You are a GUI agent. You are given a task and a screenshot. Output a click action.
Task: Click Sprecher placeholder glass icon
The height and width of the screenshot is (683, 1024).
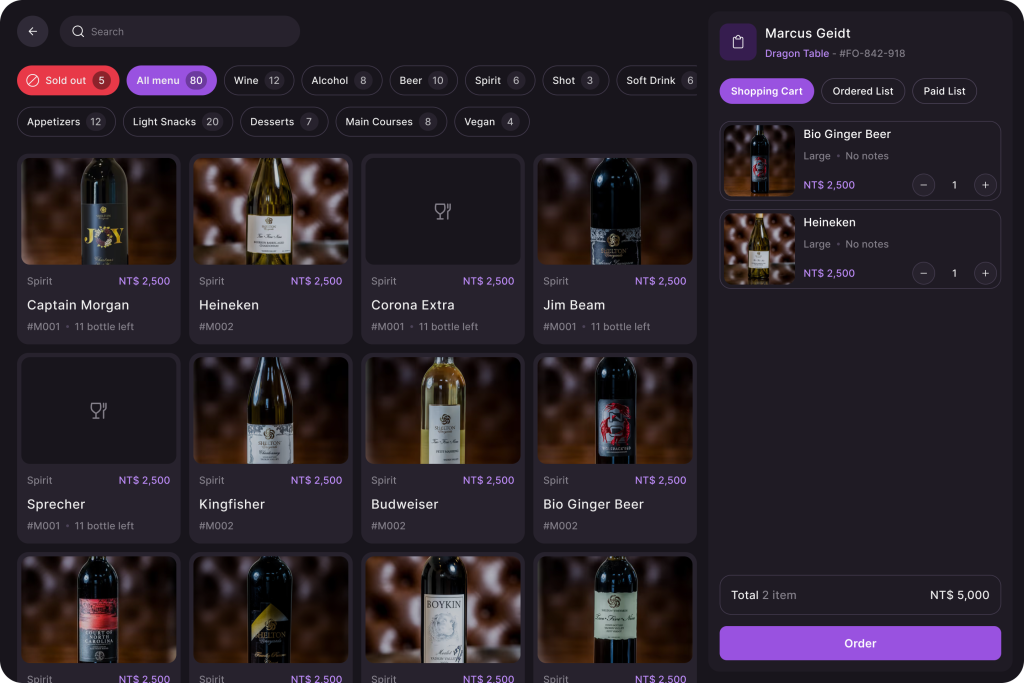(x=99, y=410)
